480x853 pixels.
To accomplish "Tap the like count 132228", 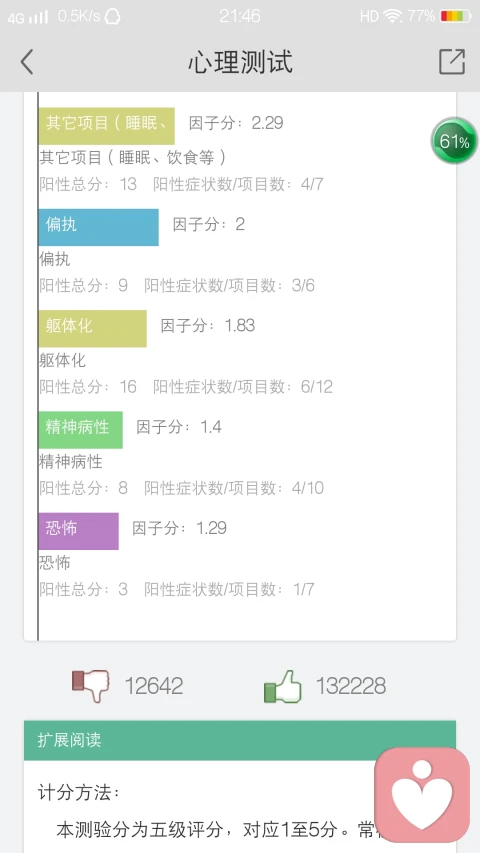I will coord(351,686).
